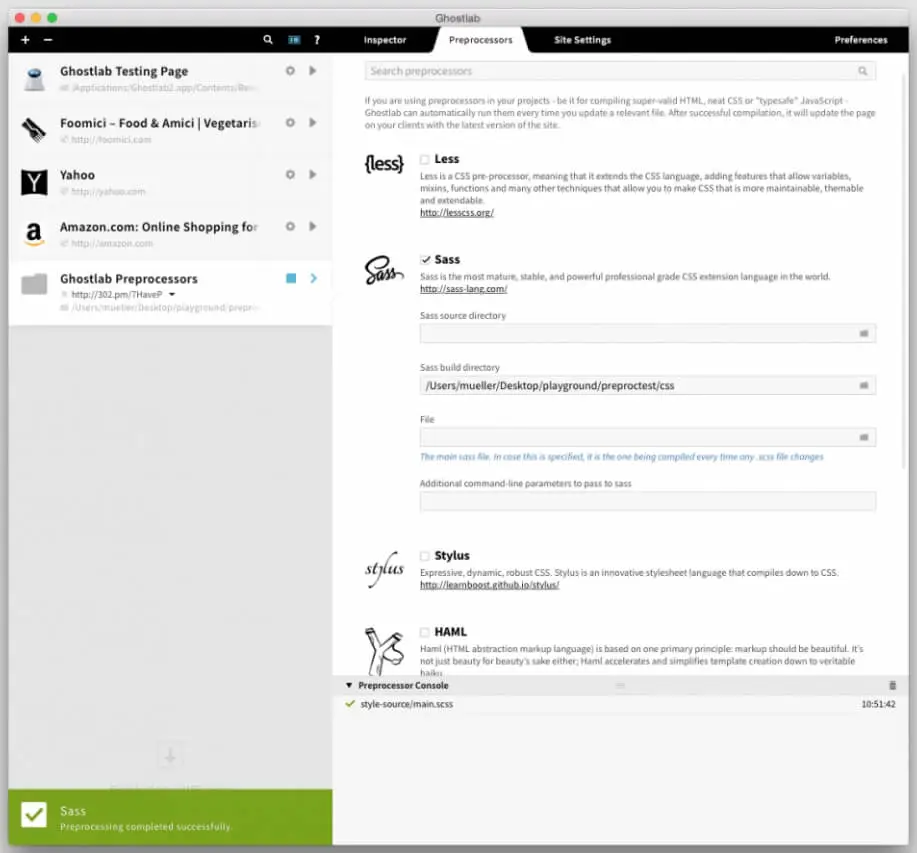Select the Ghostlab Testing Page title

point(124,71)
